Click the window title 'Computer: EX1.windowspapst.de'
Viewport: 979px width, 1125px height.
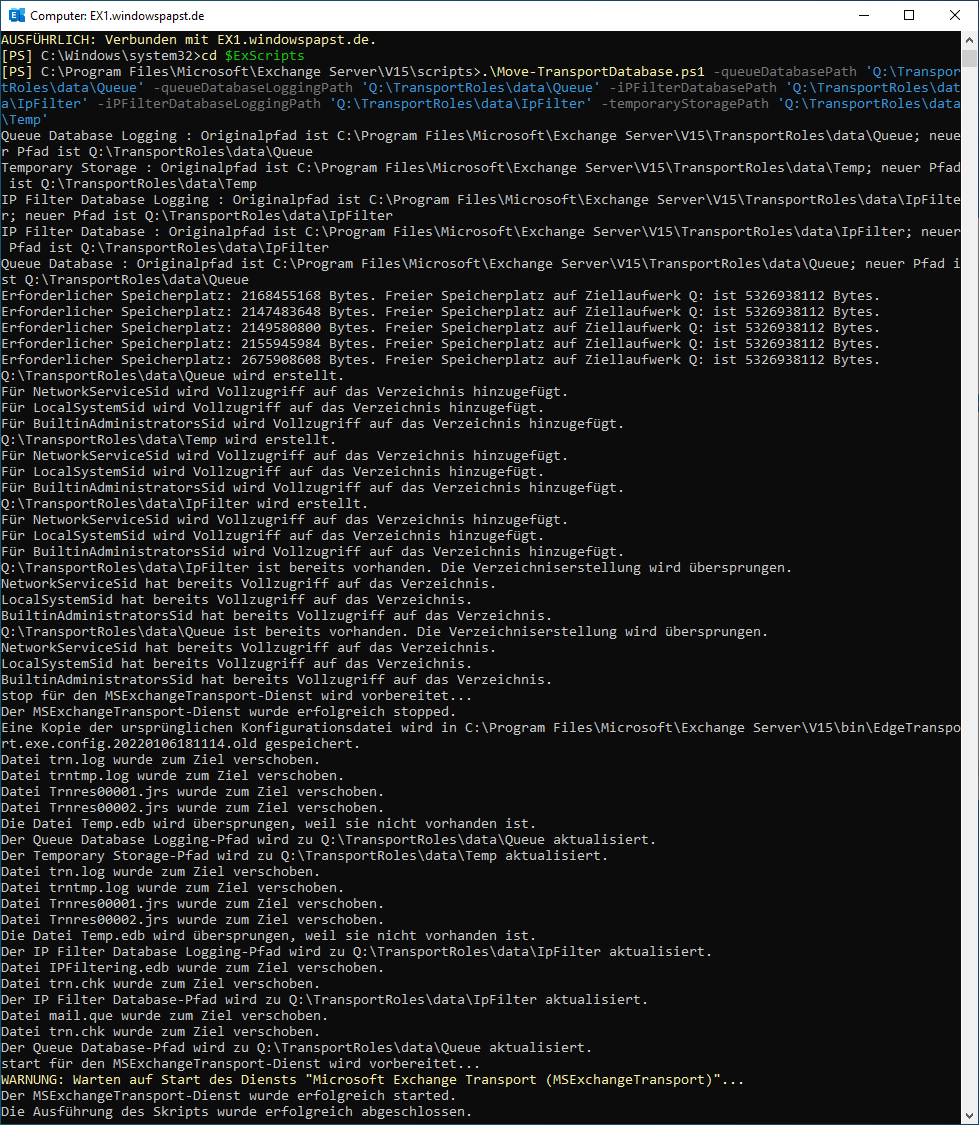(117, 16)
